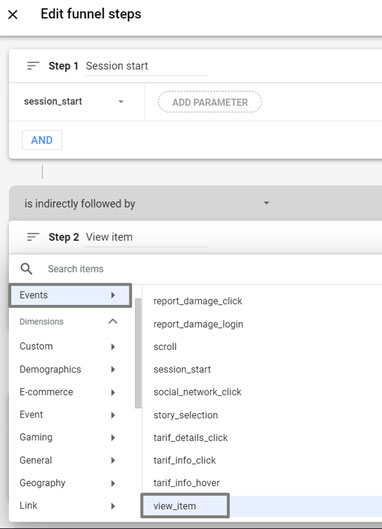Viewport: 382px width, 529px height.
Task: Choose the view_item event
Action: pyautogui.click(x=185, y=506)
